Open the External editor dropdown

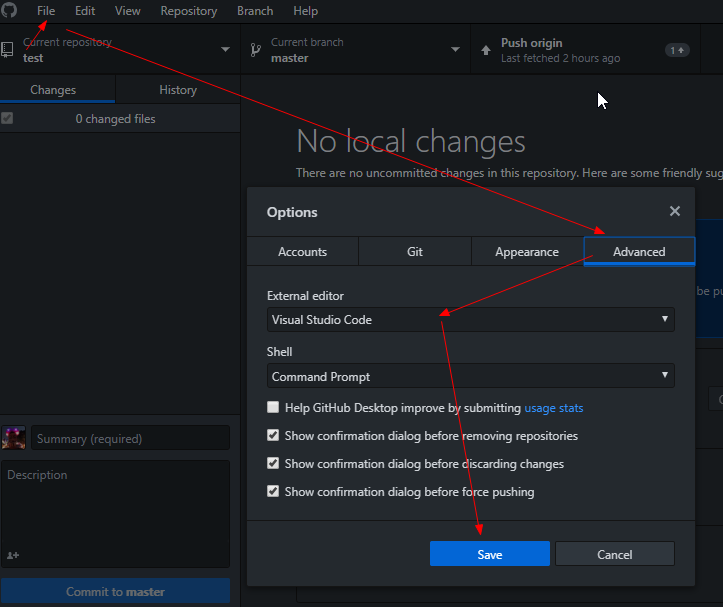pos(470,319)
